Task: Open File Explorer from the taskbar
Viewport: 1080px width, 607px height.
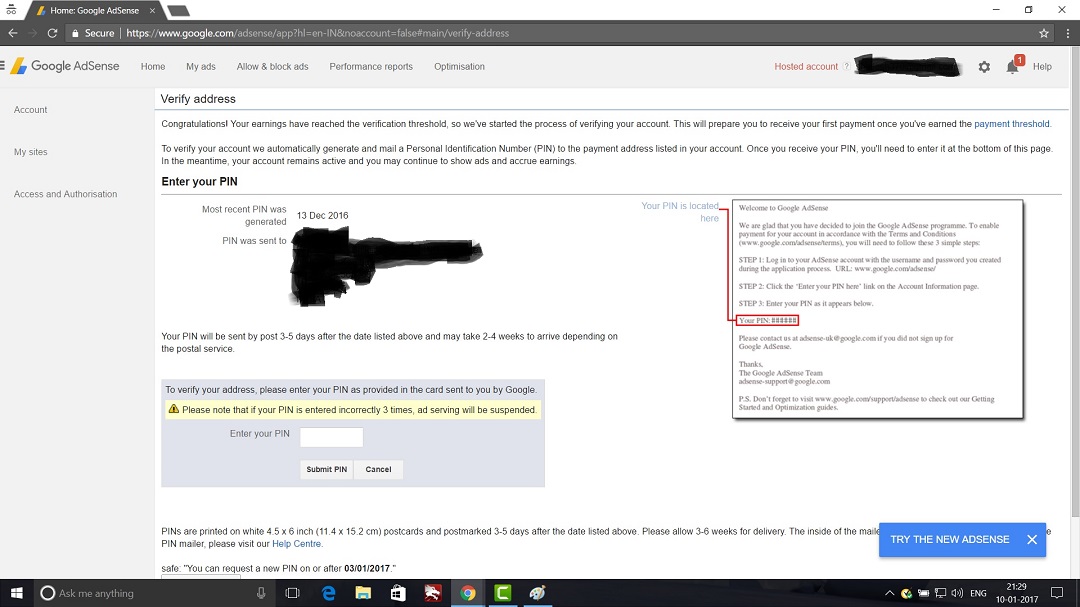Action: point(363,593)
